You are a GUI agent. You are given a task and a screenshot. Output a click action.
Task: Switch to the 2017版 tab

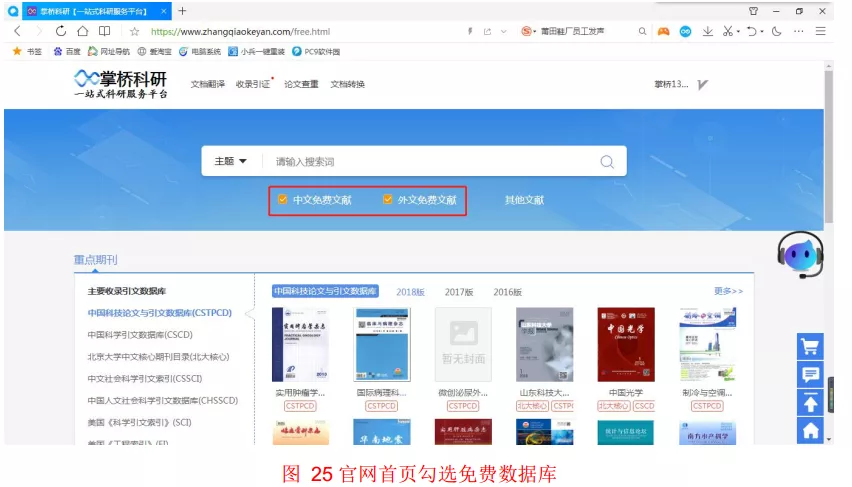(459, 292)
